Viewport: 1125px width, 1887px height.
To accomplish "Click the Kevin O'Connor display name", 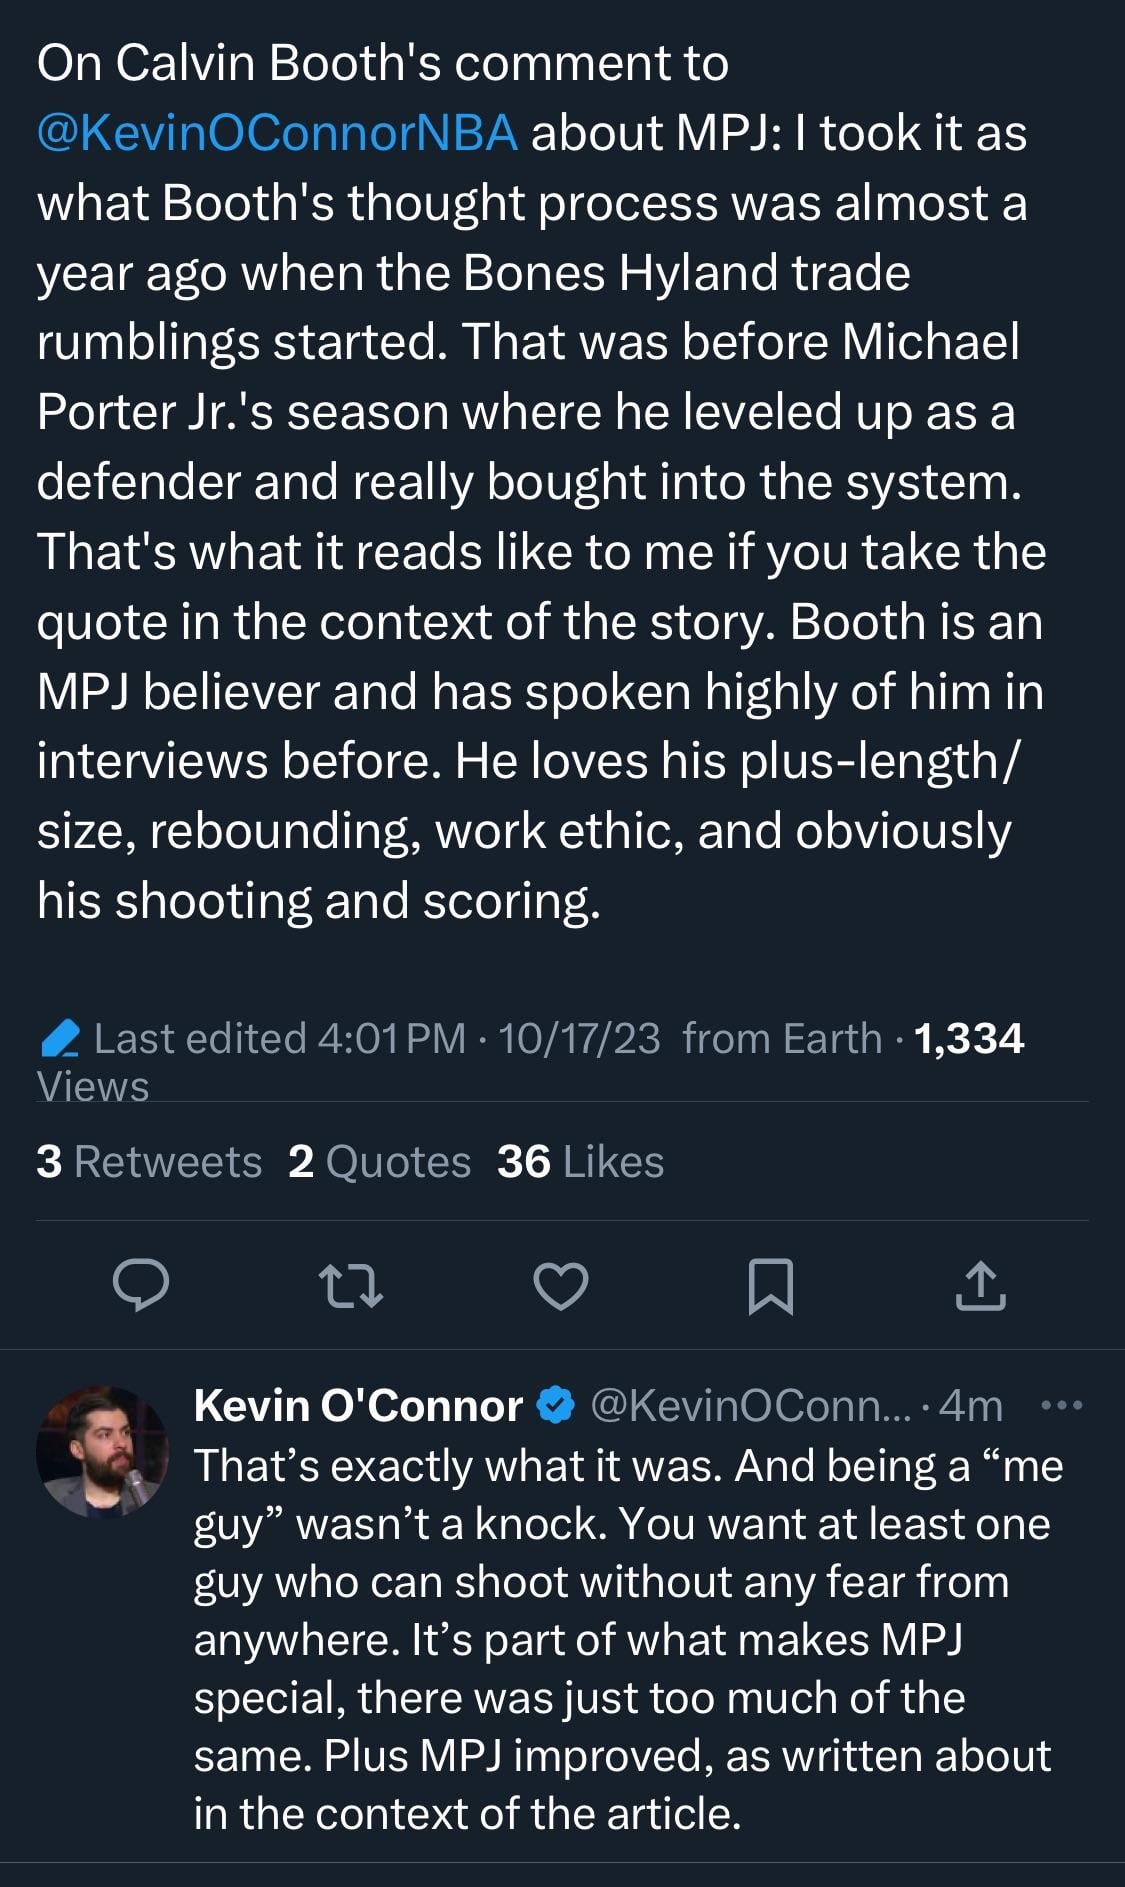I will 358,1406.
